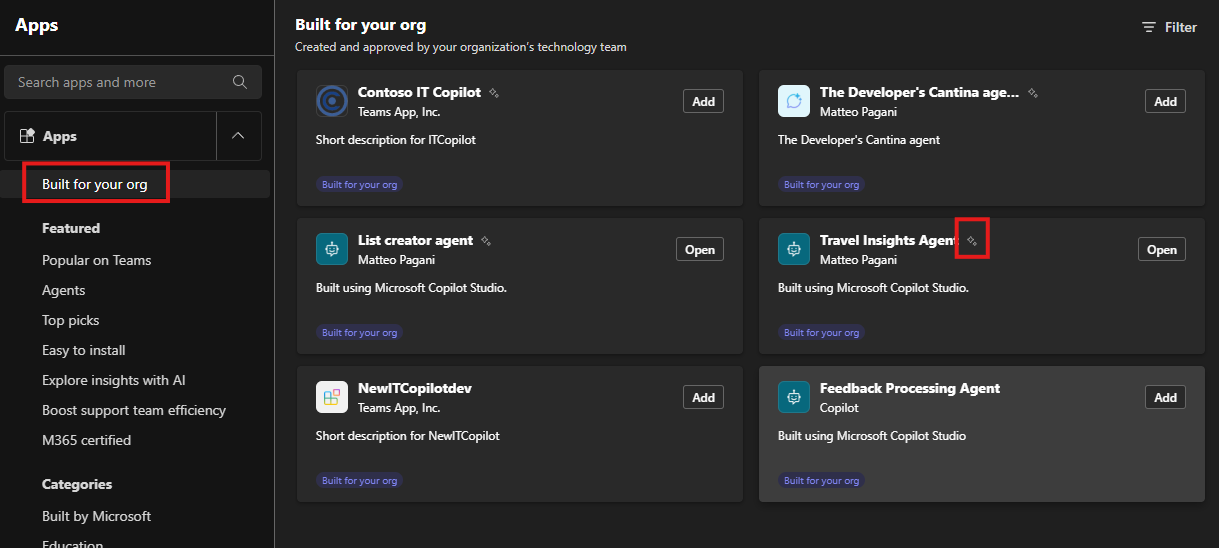Viewport: 1219px width, 548px height.
Task: Select Built for your org in sidebar
Action: [95, 184]
